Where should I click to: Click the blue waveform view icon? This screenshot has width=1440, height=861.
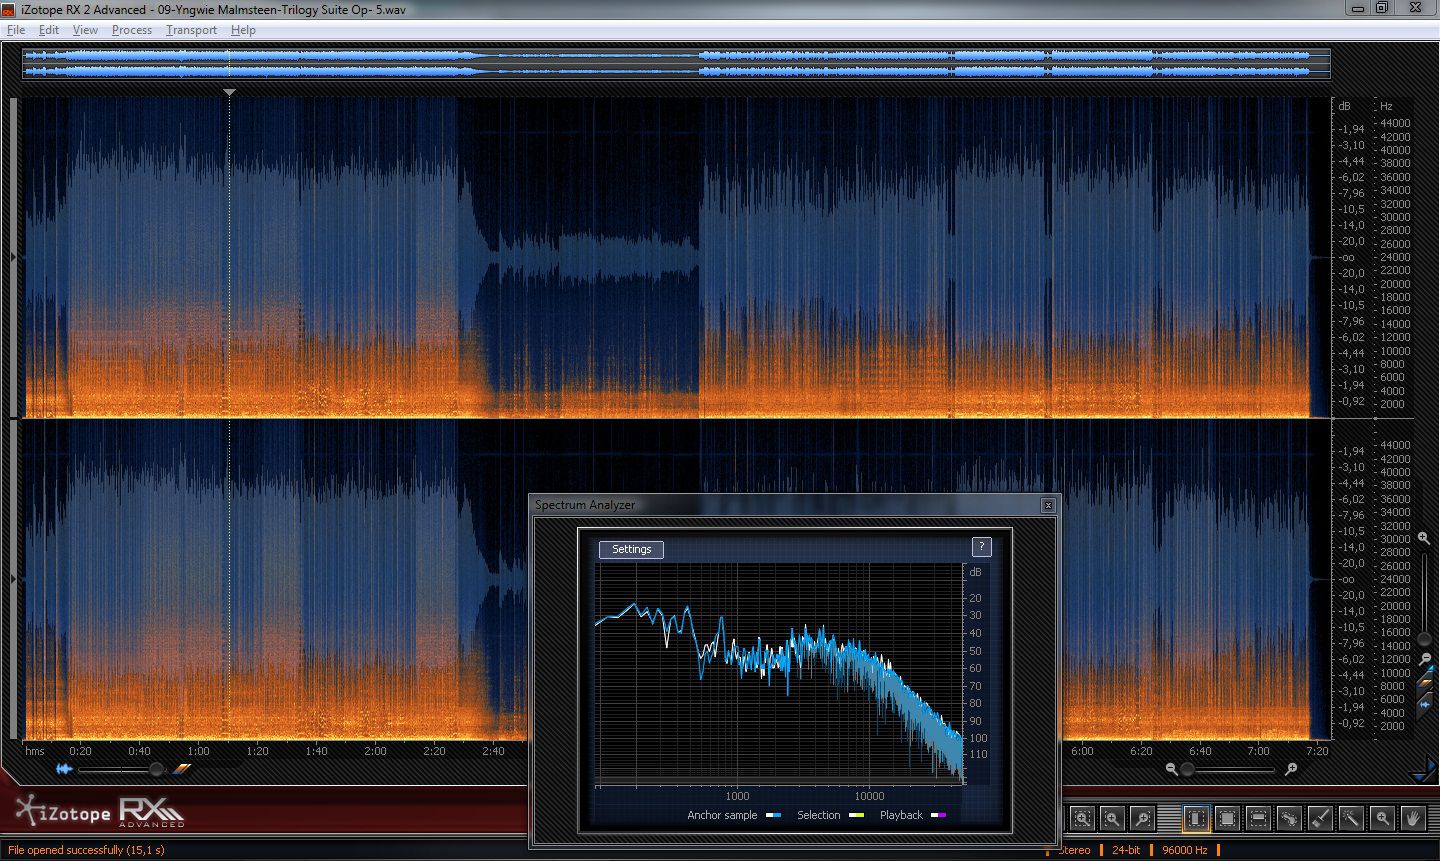tap(65, 769)
